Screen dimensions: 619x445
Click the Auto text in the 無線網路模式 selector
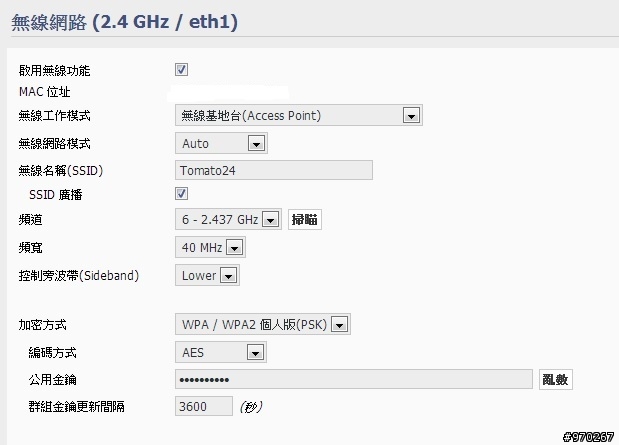point(195,144)
